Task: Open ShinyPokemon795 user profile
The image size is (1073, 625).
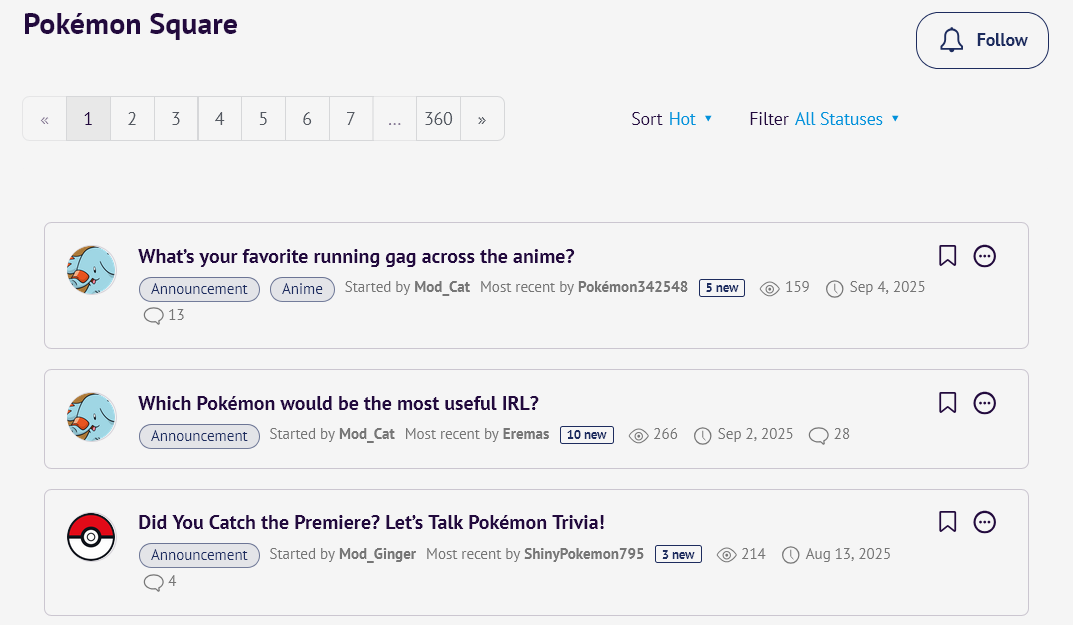Action: click(x=584, y=554)
